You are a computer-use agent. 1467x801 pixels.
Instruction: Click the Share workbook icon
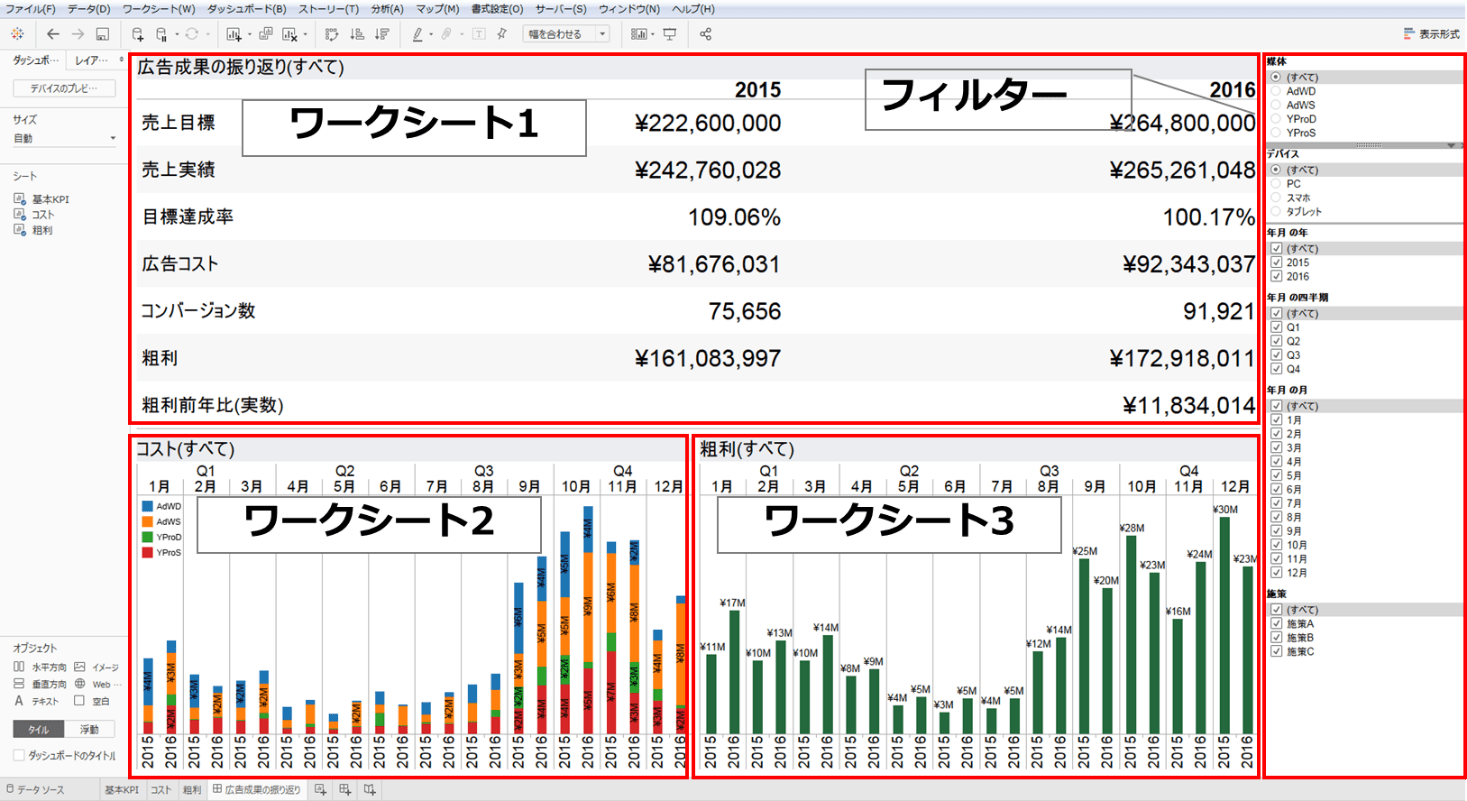click(x=705, y=34)
